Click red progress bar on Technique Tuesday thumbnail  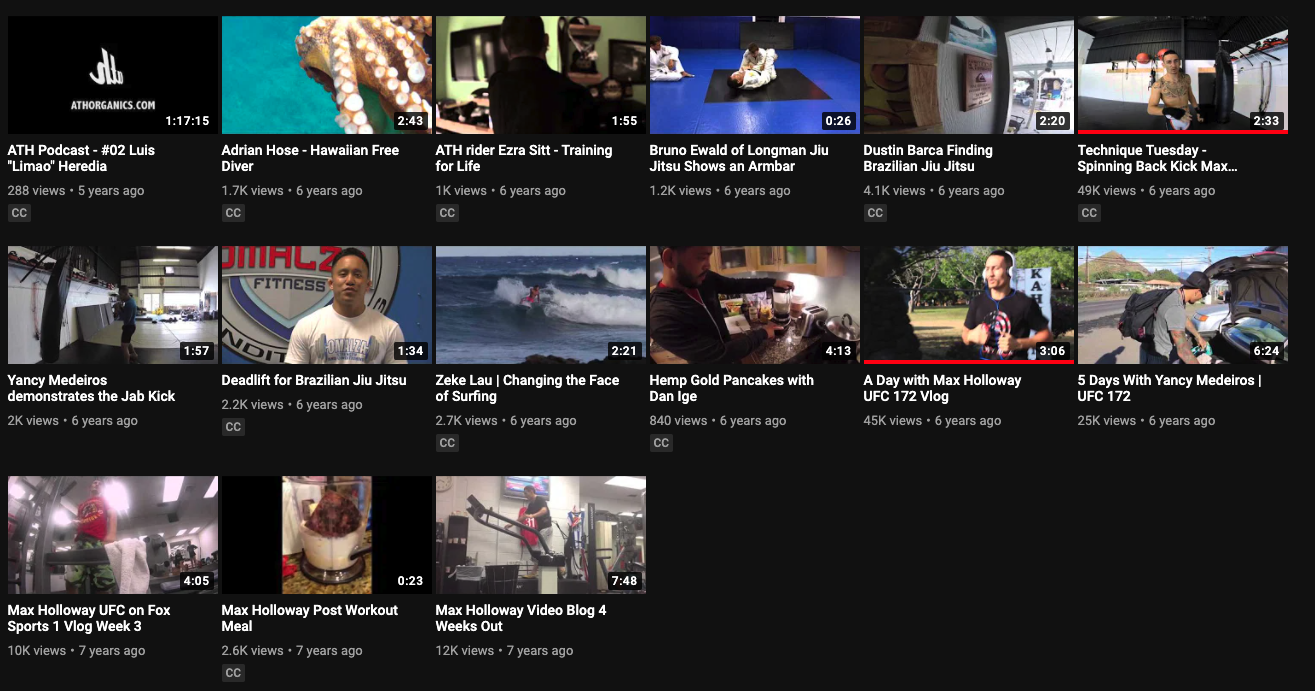pos(1183,132)
